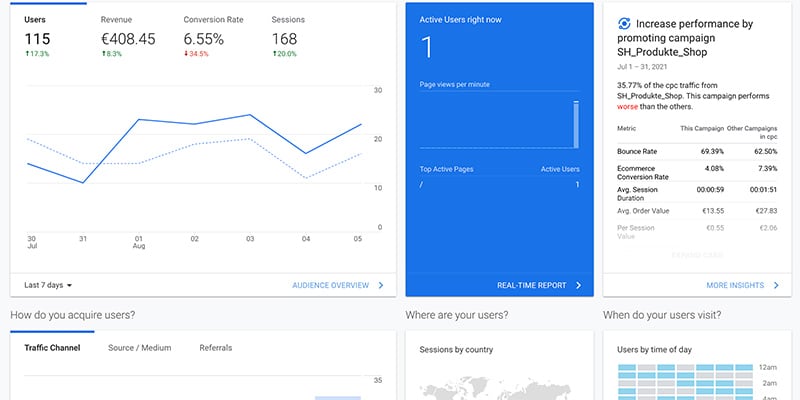Click the 115 users figure
Screen dimensions: 800x400
(x=37, y=39)
